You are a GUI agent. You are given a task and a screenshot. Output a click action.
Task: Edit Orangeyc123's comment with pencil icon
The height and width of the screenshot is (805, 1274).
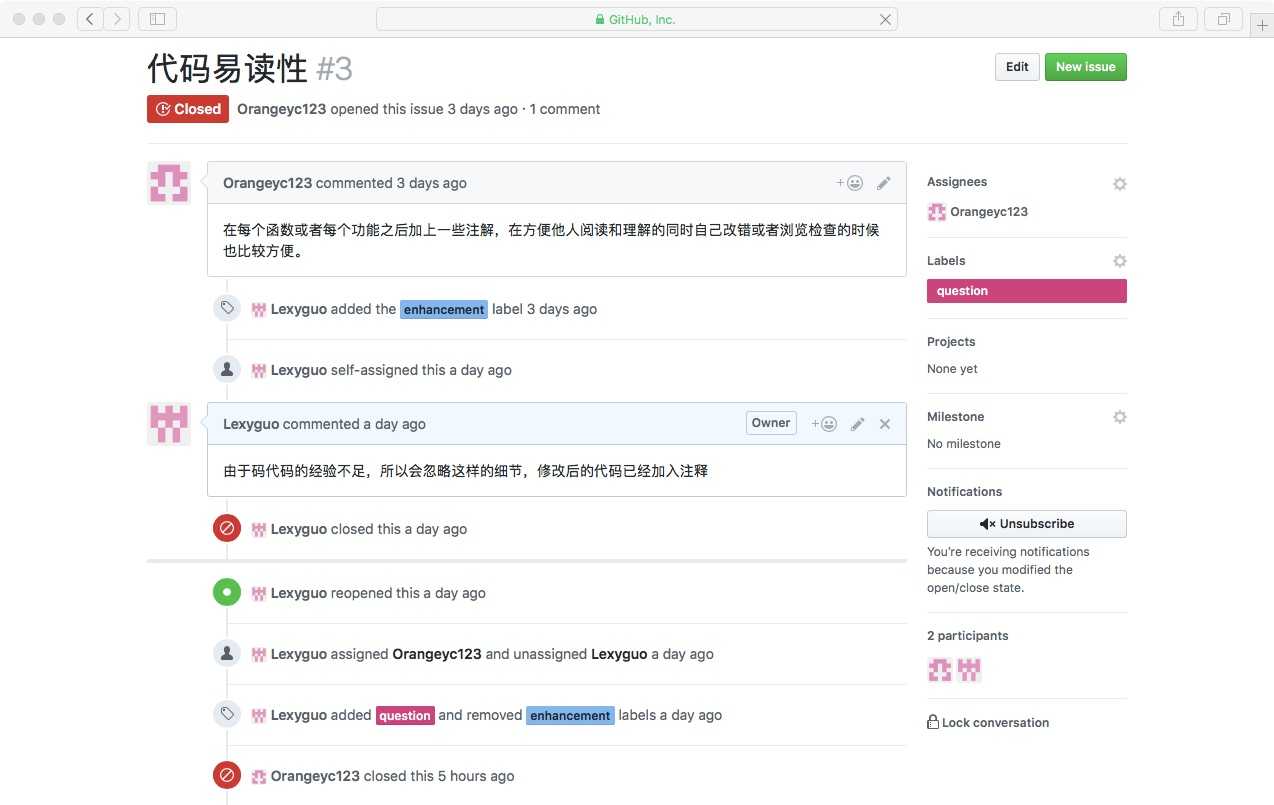pyautogui.click(x=884, y=183)
